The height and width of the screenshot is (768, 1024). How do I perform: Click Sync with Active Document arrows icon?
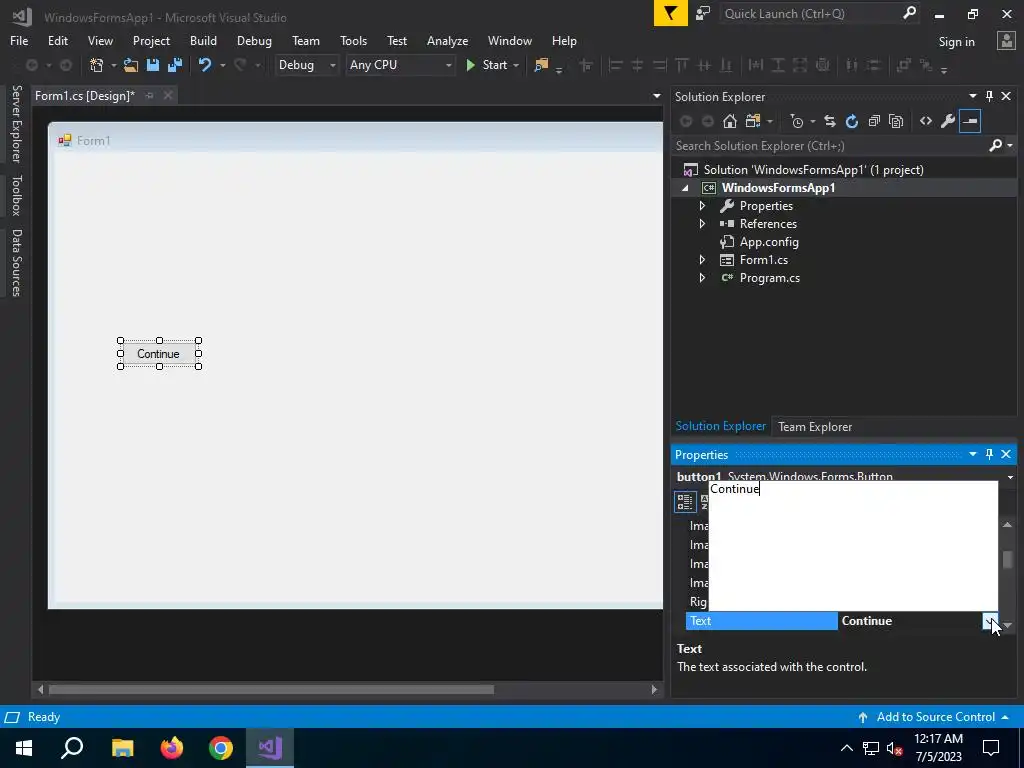(x=829, y=121)
